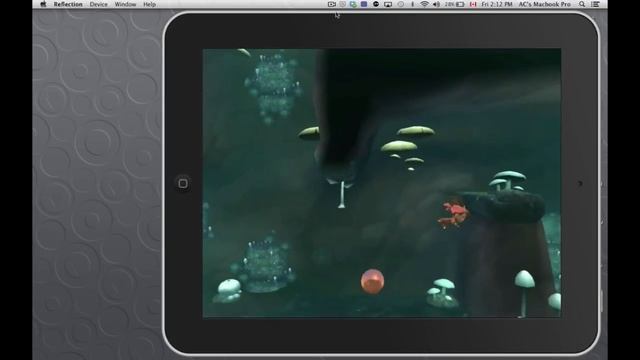
Task: Click the Canadian flag input source icon
Action: point(473,4)
